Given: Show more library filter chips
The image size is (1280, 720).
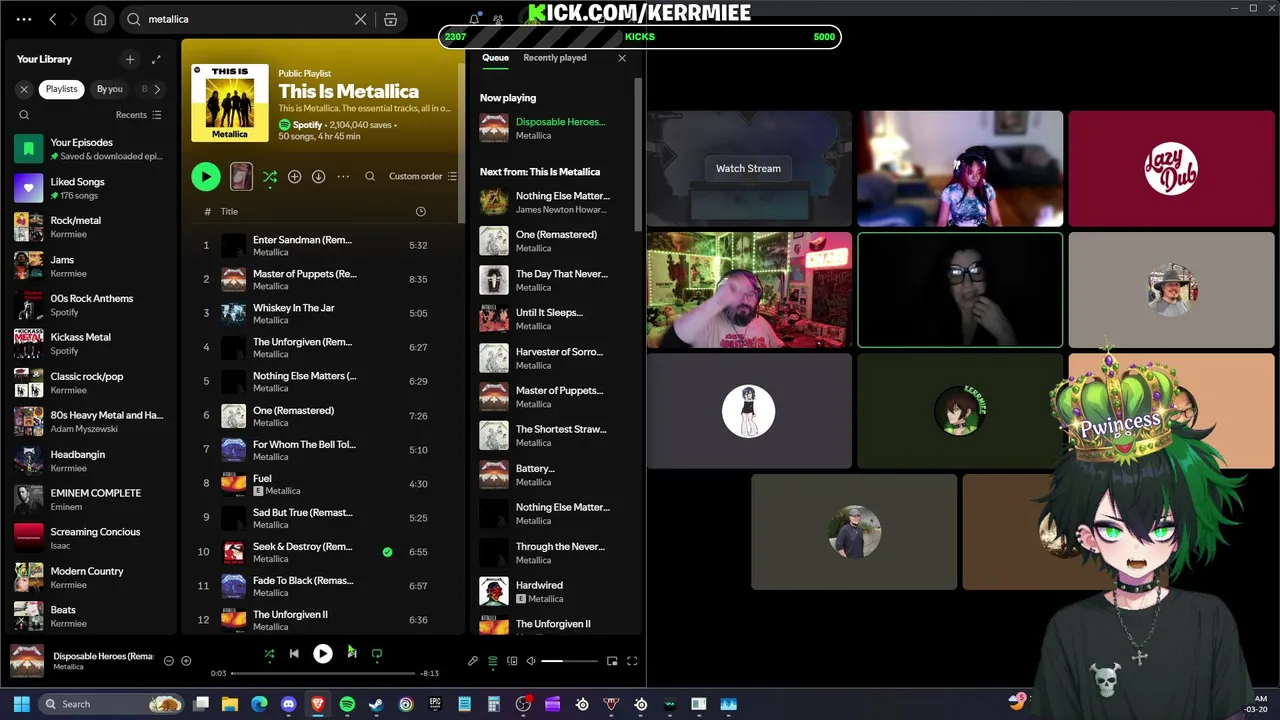Looking at the screenshot, I should (x=157, y=89).
